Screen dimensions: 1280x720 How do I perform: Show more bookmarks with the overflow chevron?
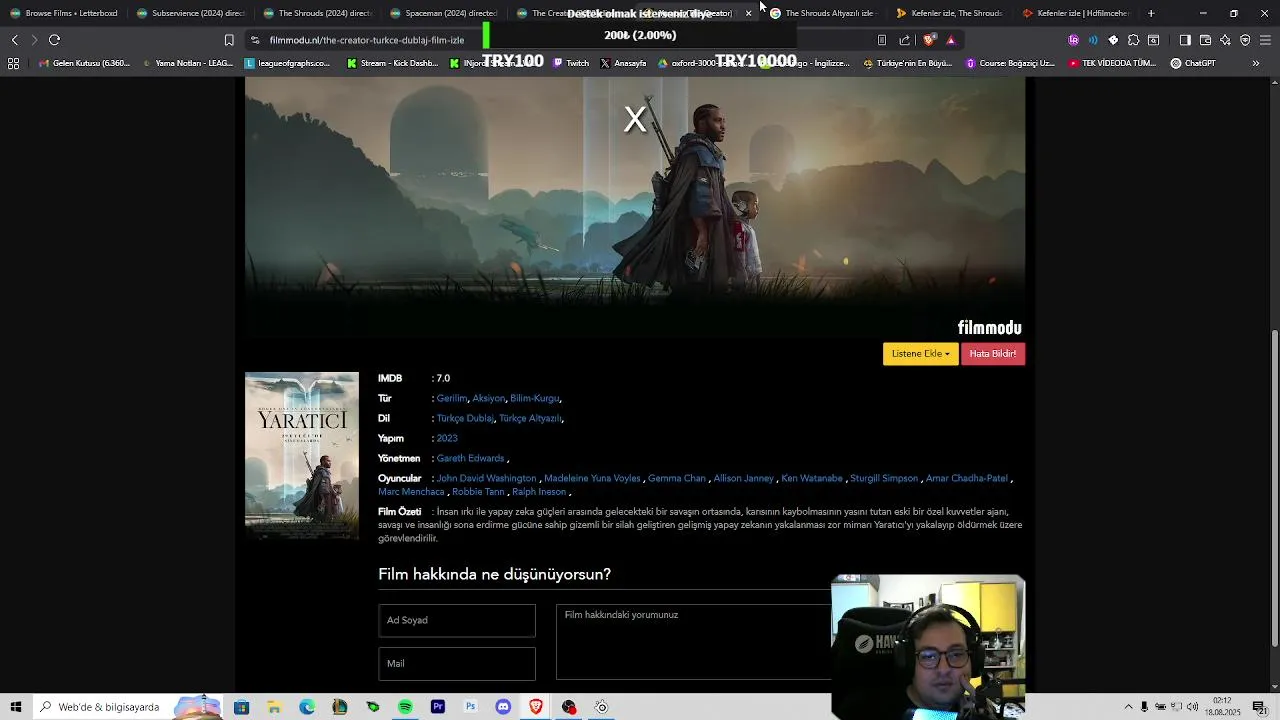pos(1255,63)
